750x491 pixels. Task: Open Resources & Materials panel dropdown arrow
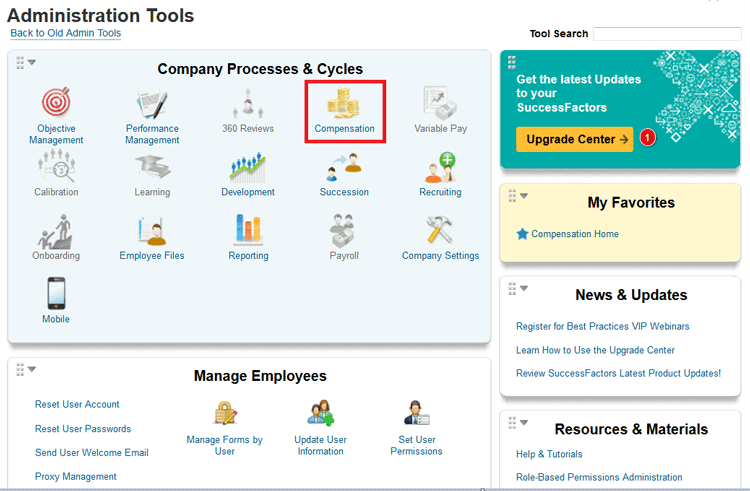524,423
